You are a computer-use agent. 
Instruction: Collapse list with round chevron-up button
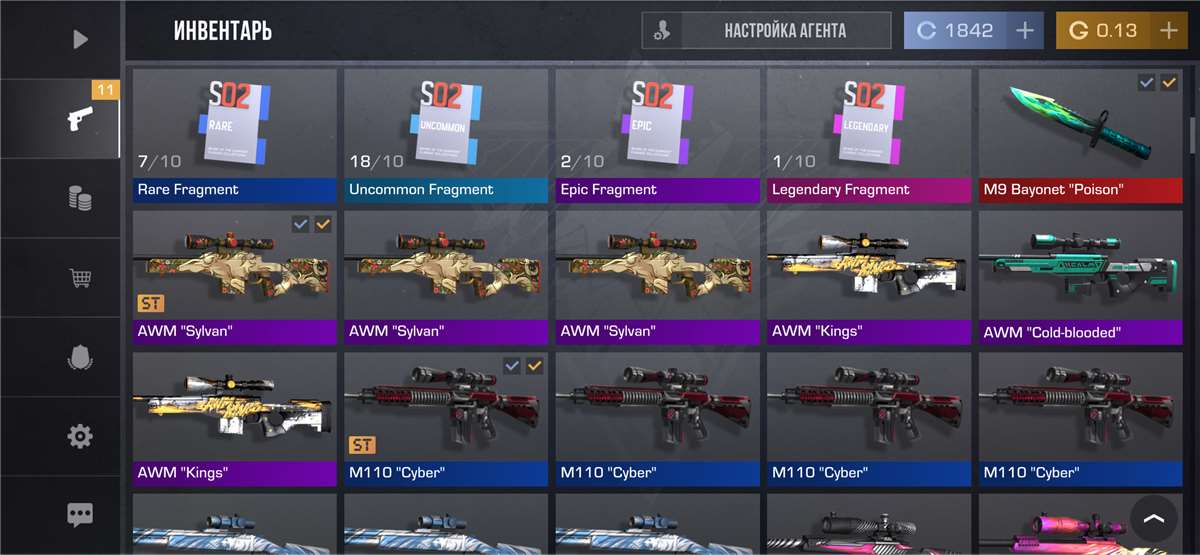coord(1153,519)
